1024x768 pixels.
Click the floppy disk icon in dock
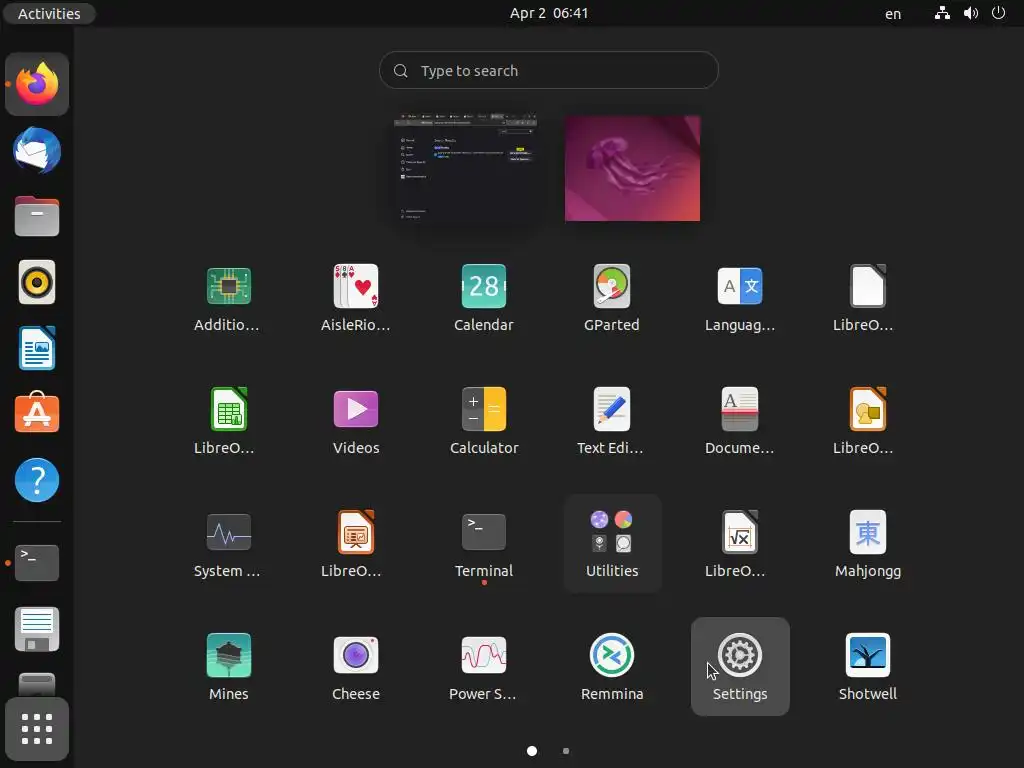coord(37,629)
